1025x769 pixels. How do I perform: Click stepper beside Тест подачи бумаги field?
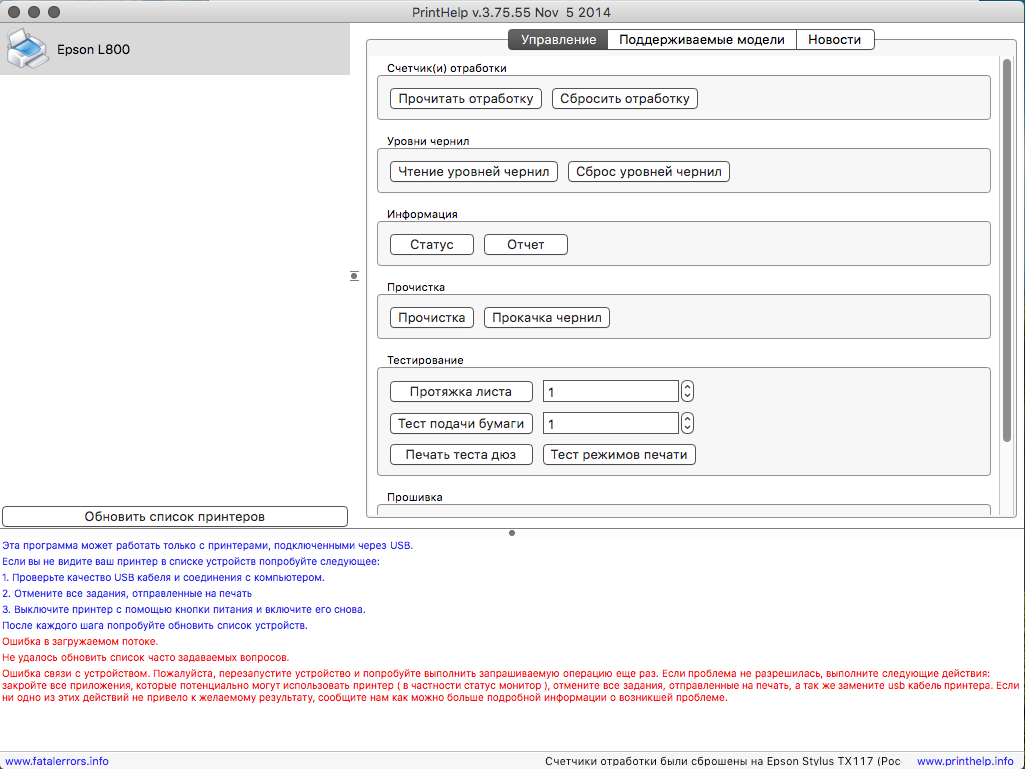click(687, 424)
